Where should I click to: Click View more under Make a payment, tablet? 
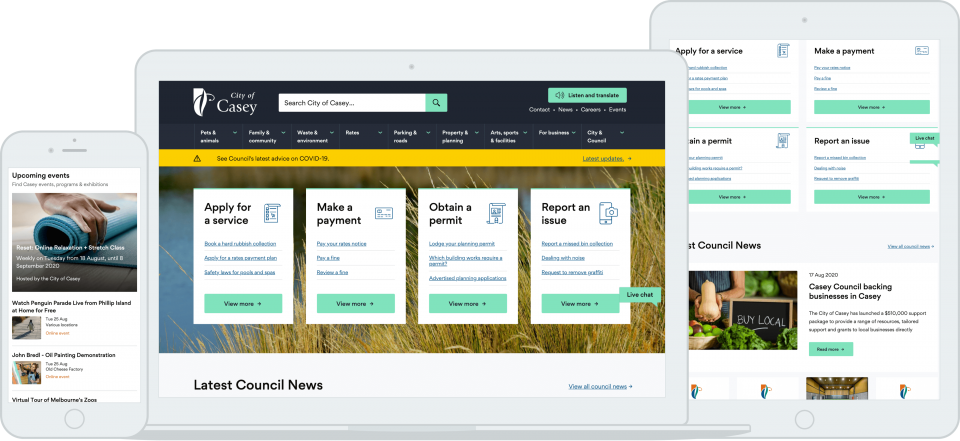click(872, 107)
